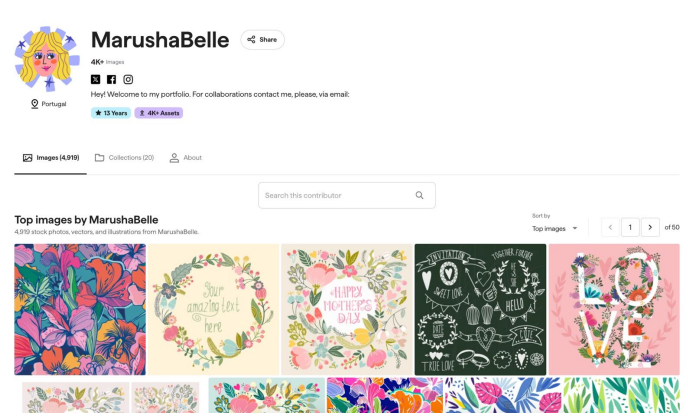This screenshot has width=688, height=419.
Task: Go to previous page arrow
Action: pyautogui.click(x=610, y=227)
